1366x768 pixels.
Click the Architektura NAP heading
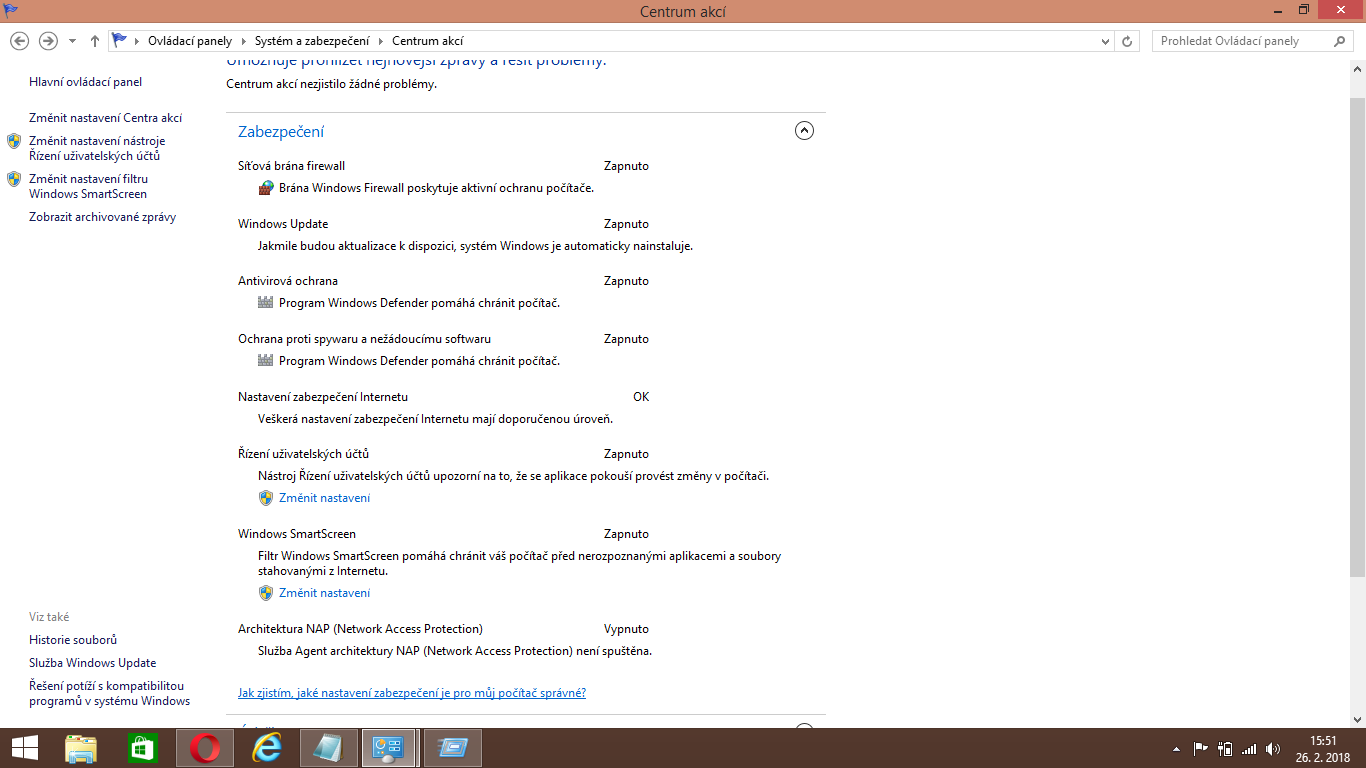click(x=361, y=629)
